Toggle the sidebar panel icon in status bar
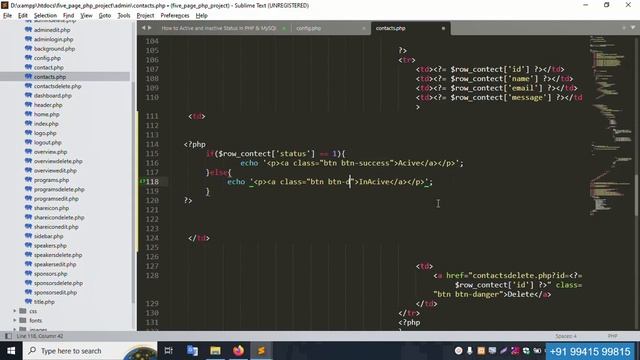Screen dimensions: 640x360 pyautogui.click(x=8, y=336)
